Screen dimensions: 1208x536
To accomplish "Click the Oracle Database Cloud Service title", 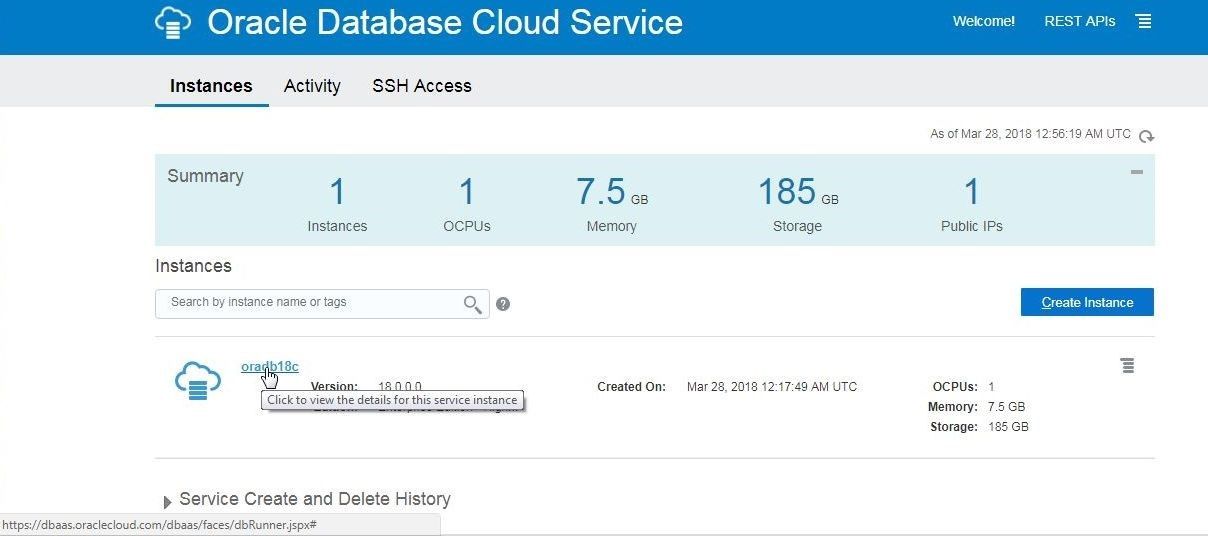I will (x=445, y=22).
